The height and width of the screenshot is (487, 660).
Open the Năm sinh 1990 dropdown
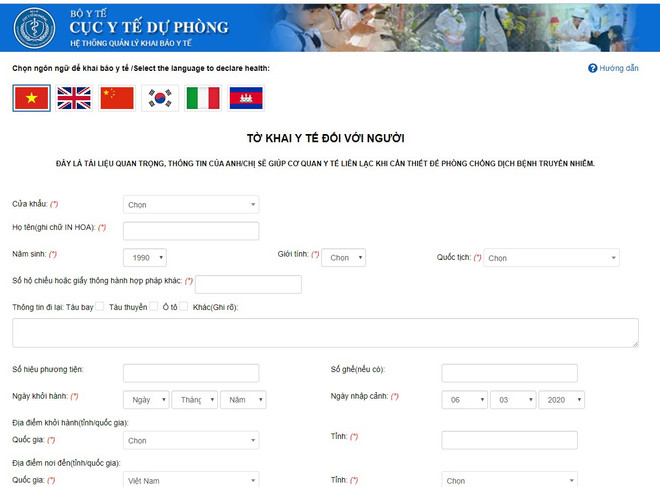coord(145,258)
